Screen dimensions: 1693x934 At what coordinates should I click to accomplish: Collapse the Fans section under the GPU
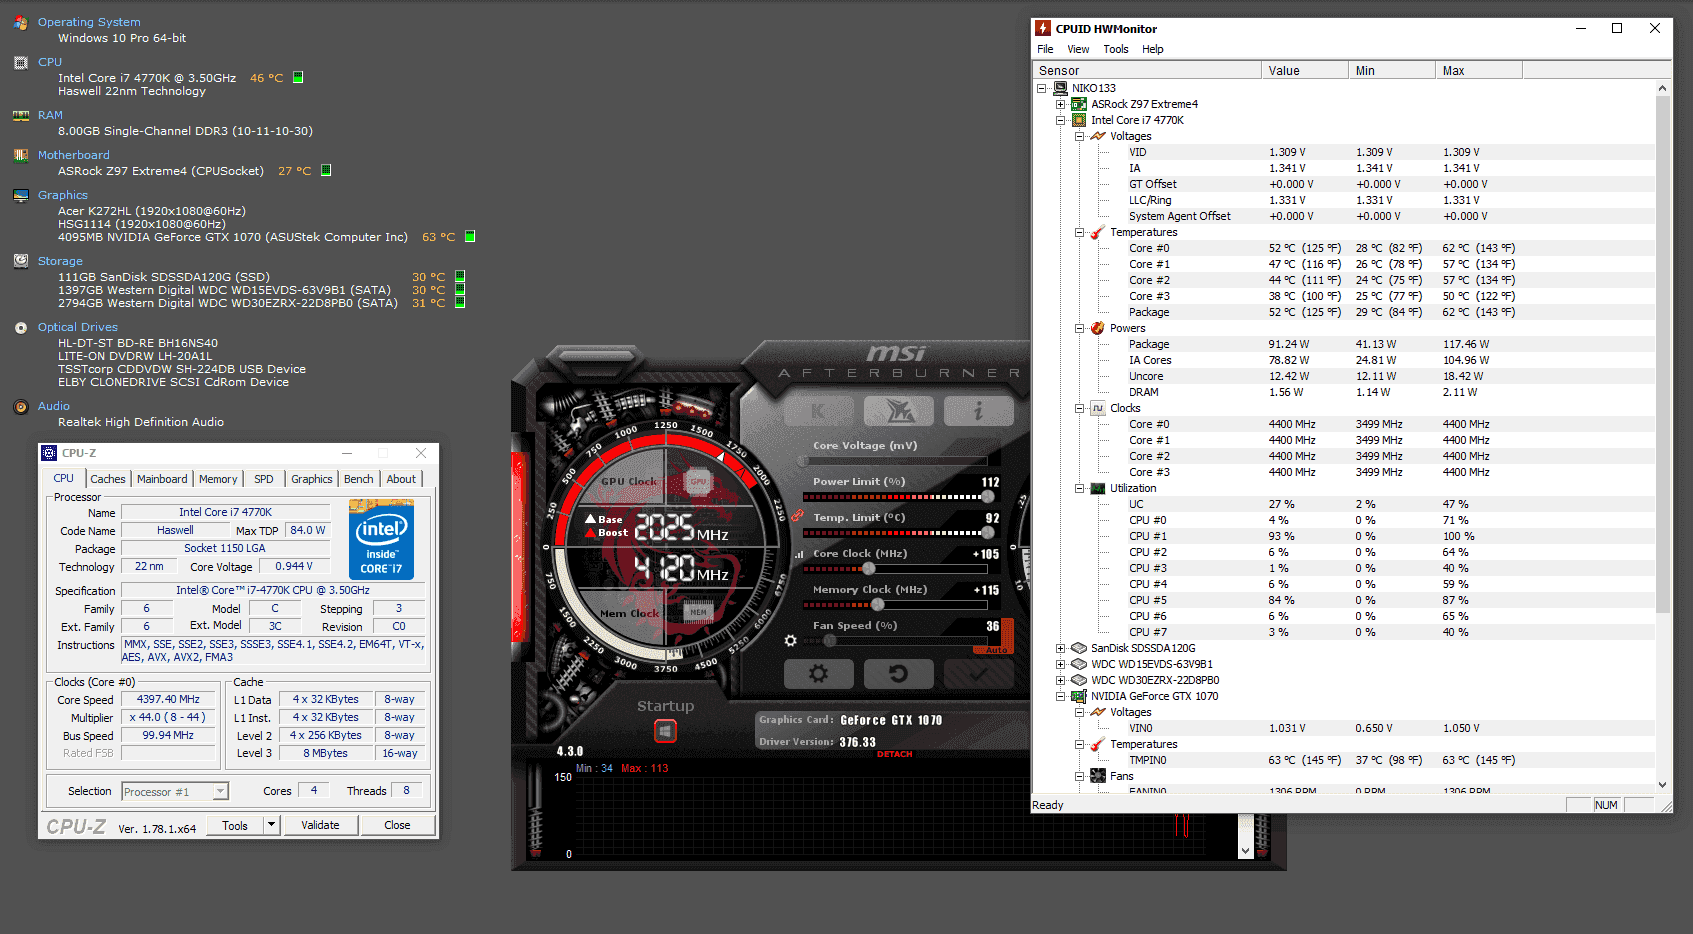[x=1080, y=776]
